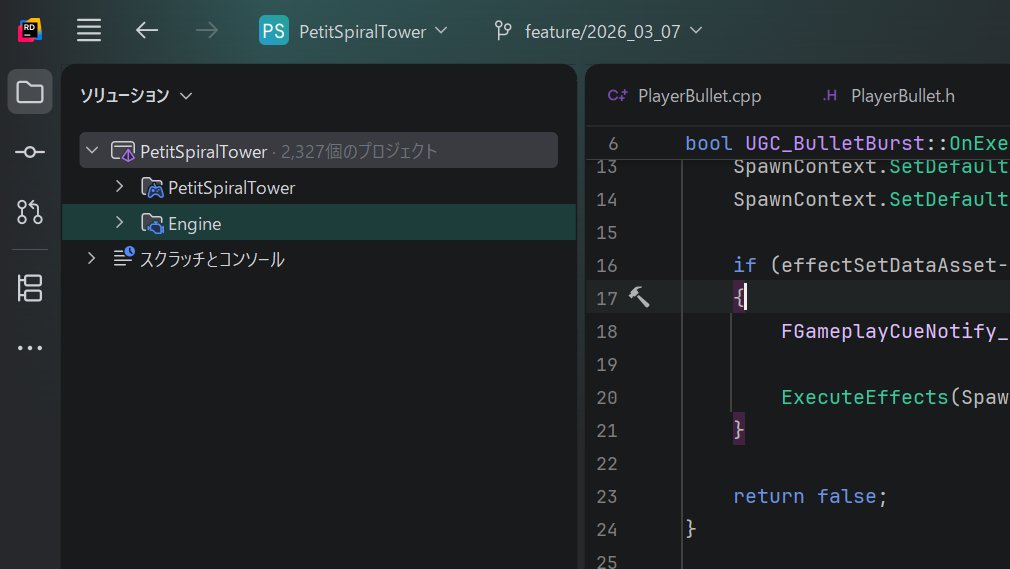Open the main hamburger menu
Viewport: 1010px width, 569px height.
89,30
